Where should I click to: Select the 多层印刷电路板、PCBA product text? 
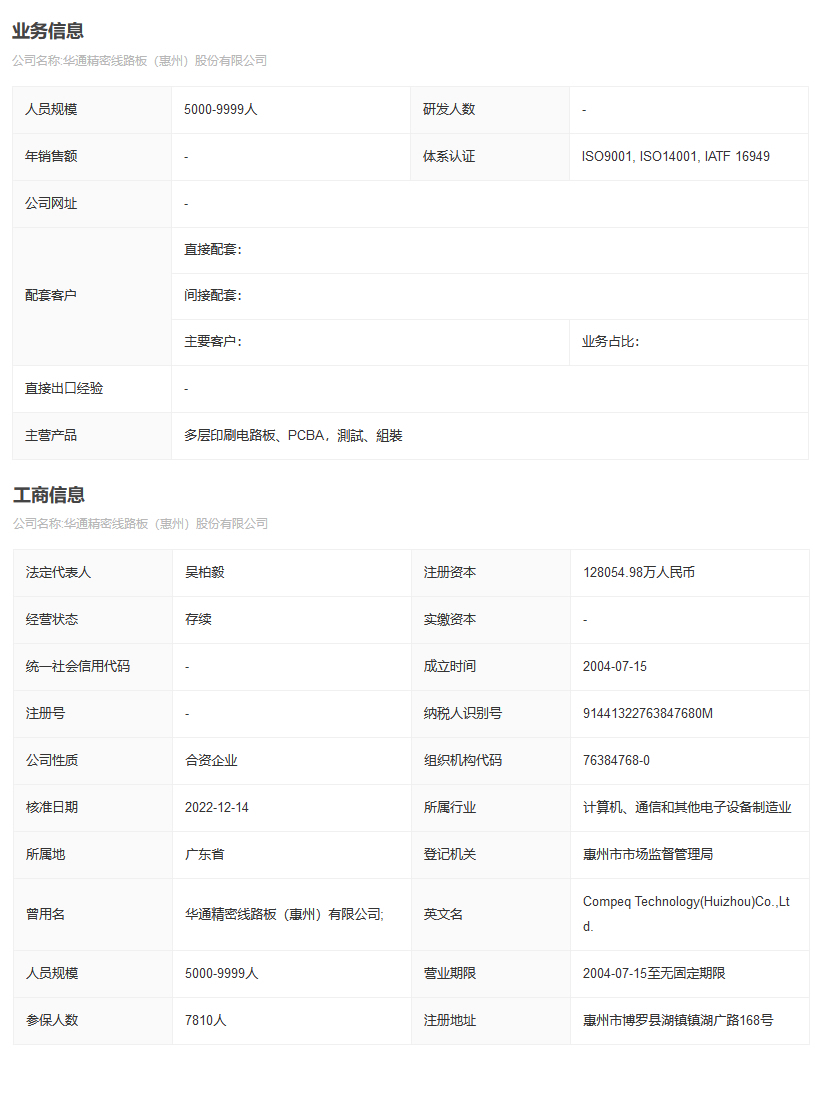point(293,436)
